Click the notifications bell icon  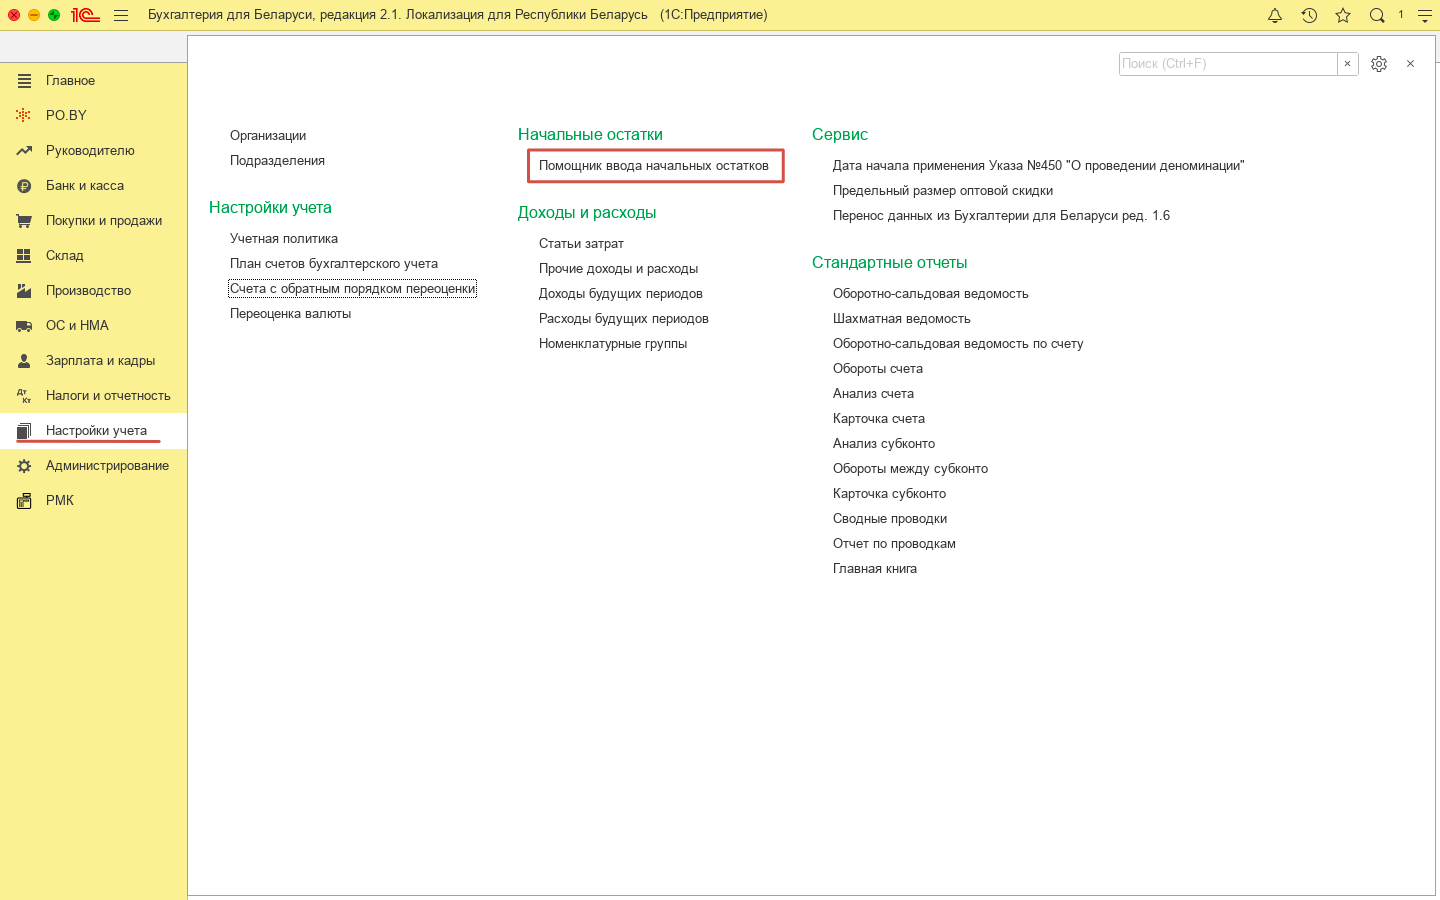pos(1275,15)
